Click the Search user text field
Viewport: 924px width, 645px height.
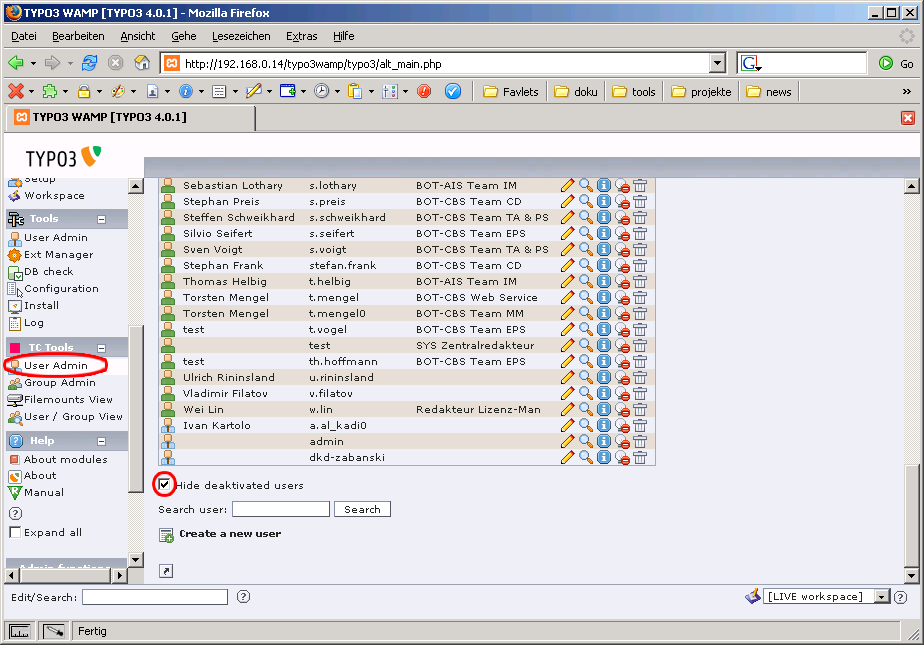click(x=281, y=509)
